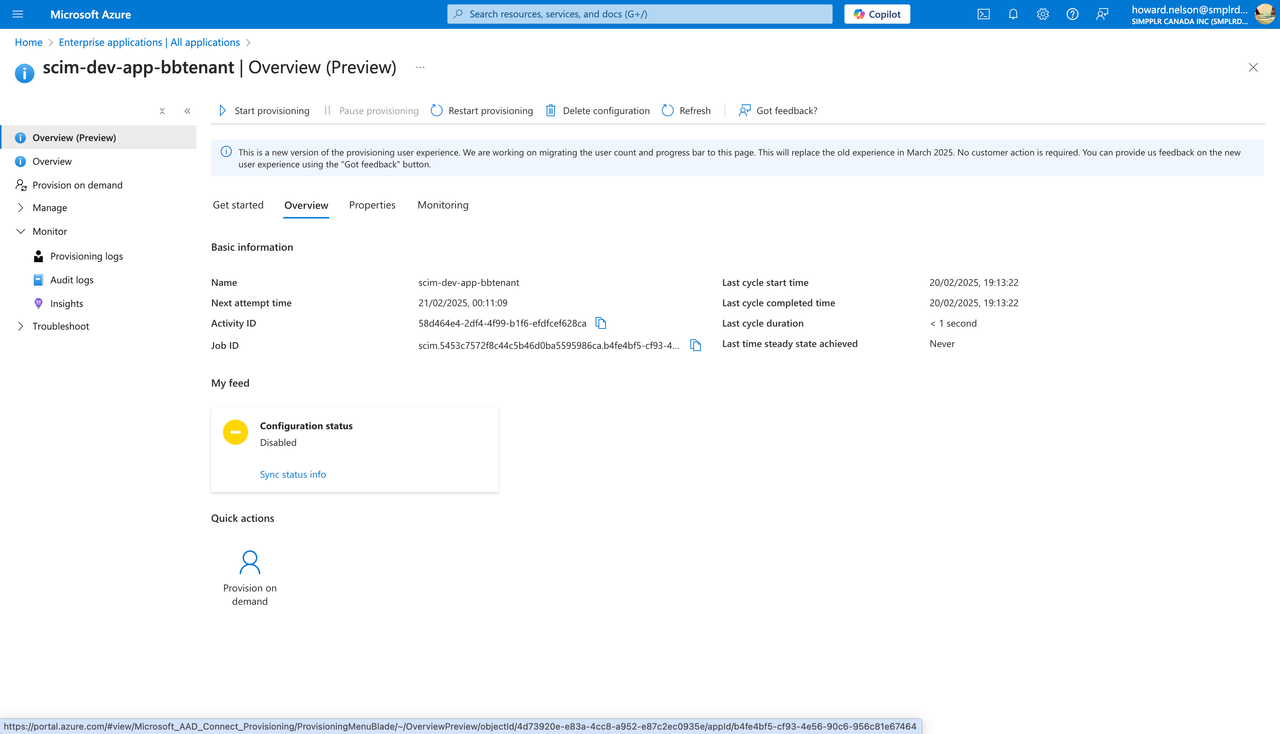Start provisioning from the toolbar
1280x734 pixels.
(264, 111)
